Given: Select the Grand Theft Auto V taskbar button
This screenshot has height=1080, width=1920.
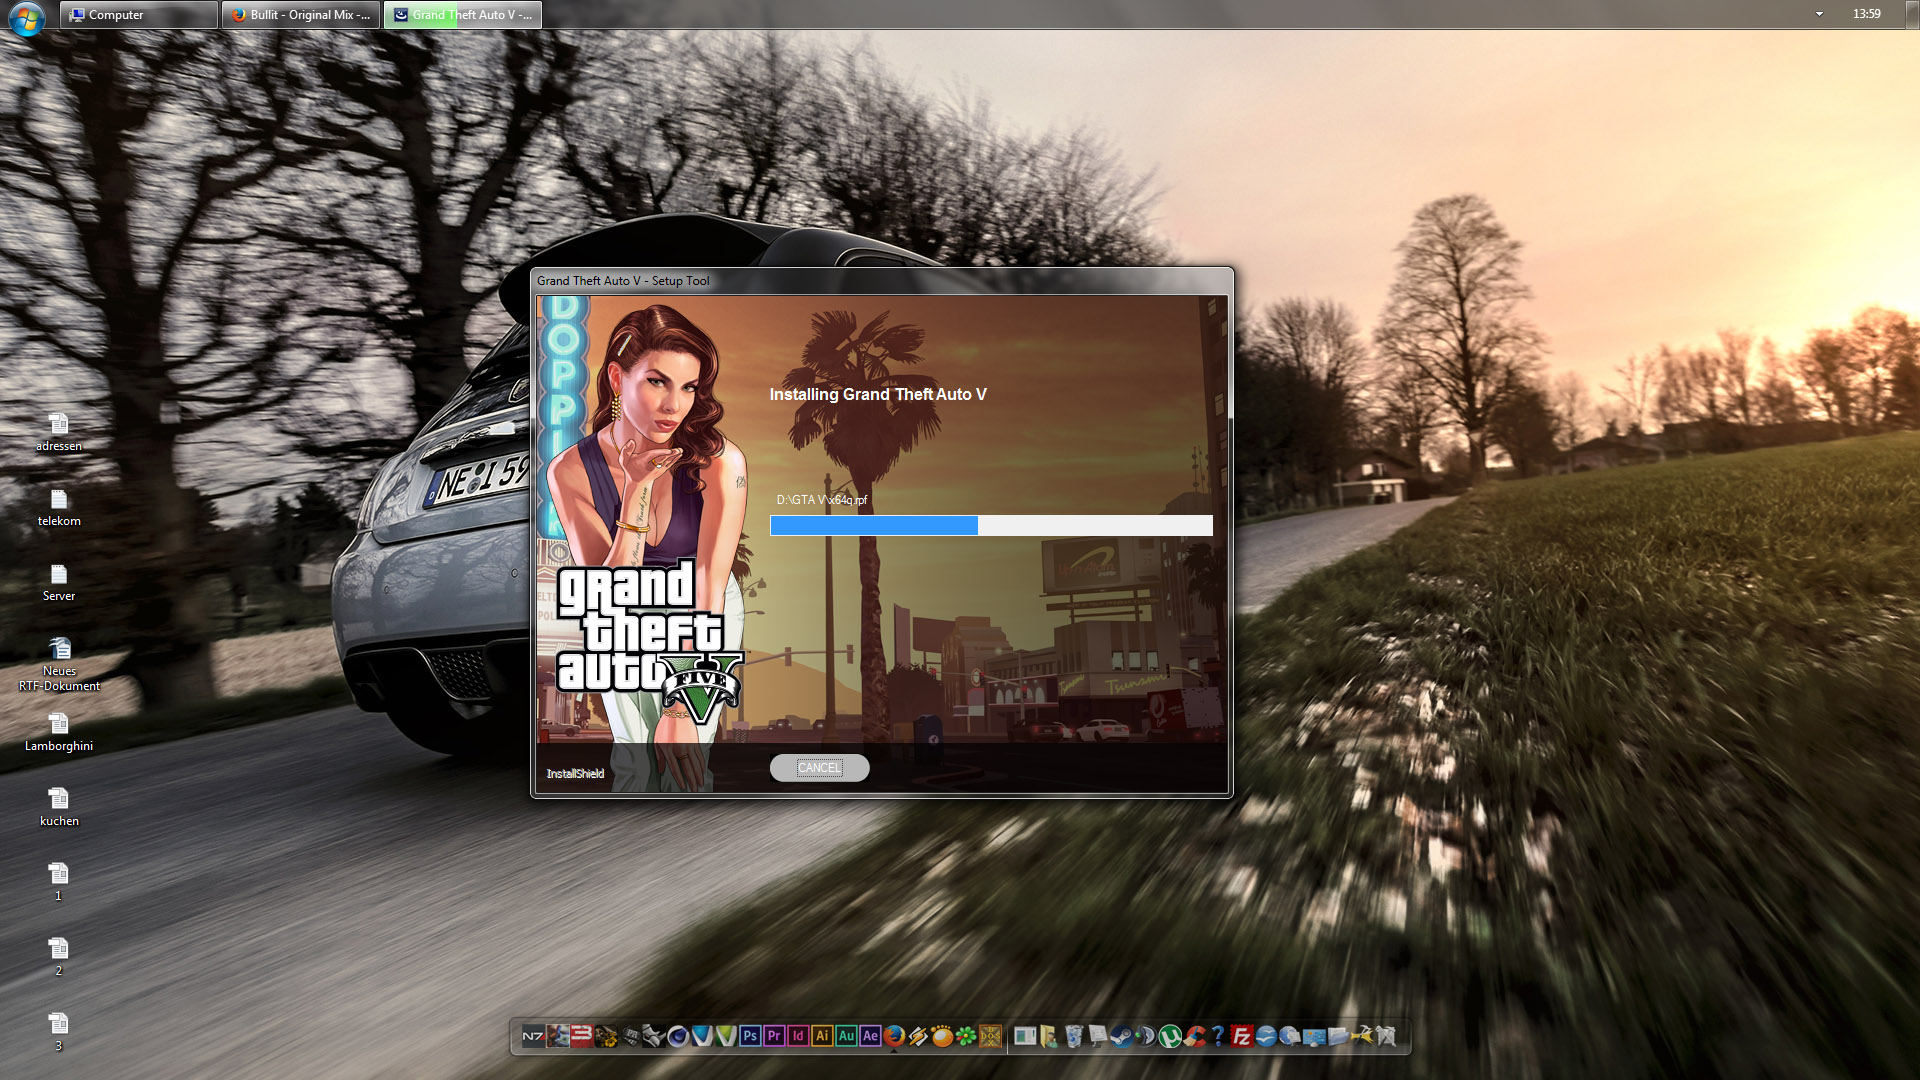Looking at the screenshot, I should (x=463, y=15).
